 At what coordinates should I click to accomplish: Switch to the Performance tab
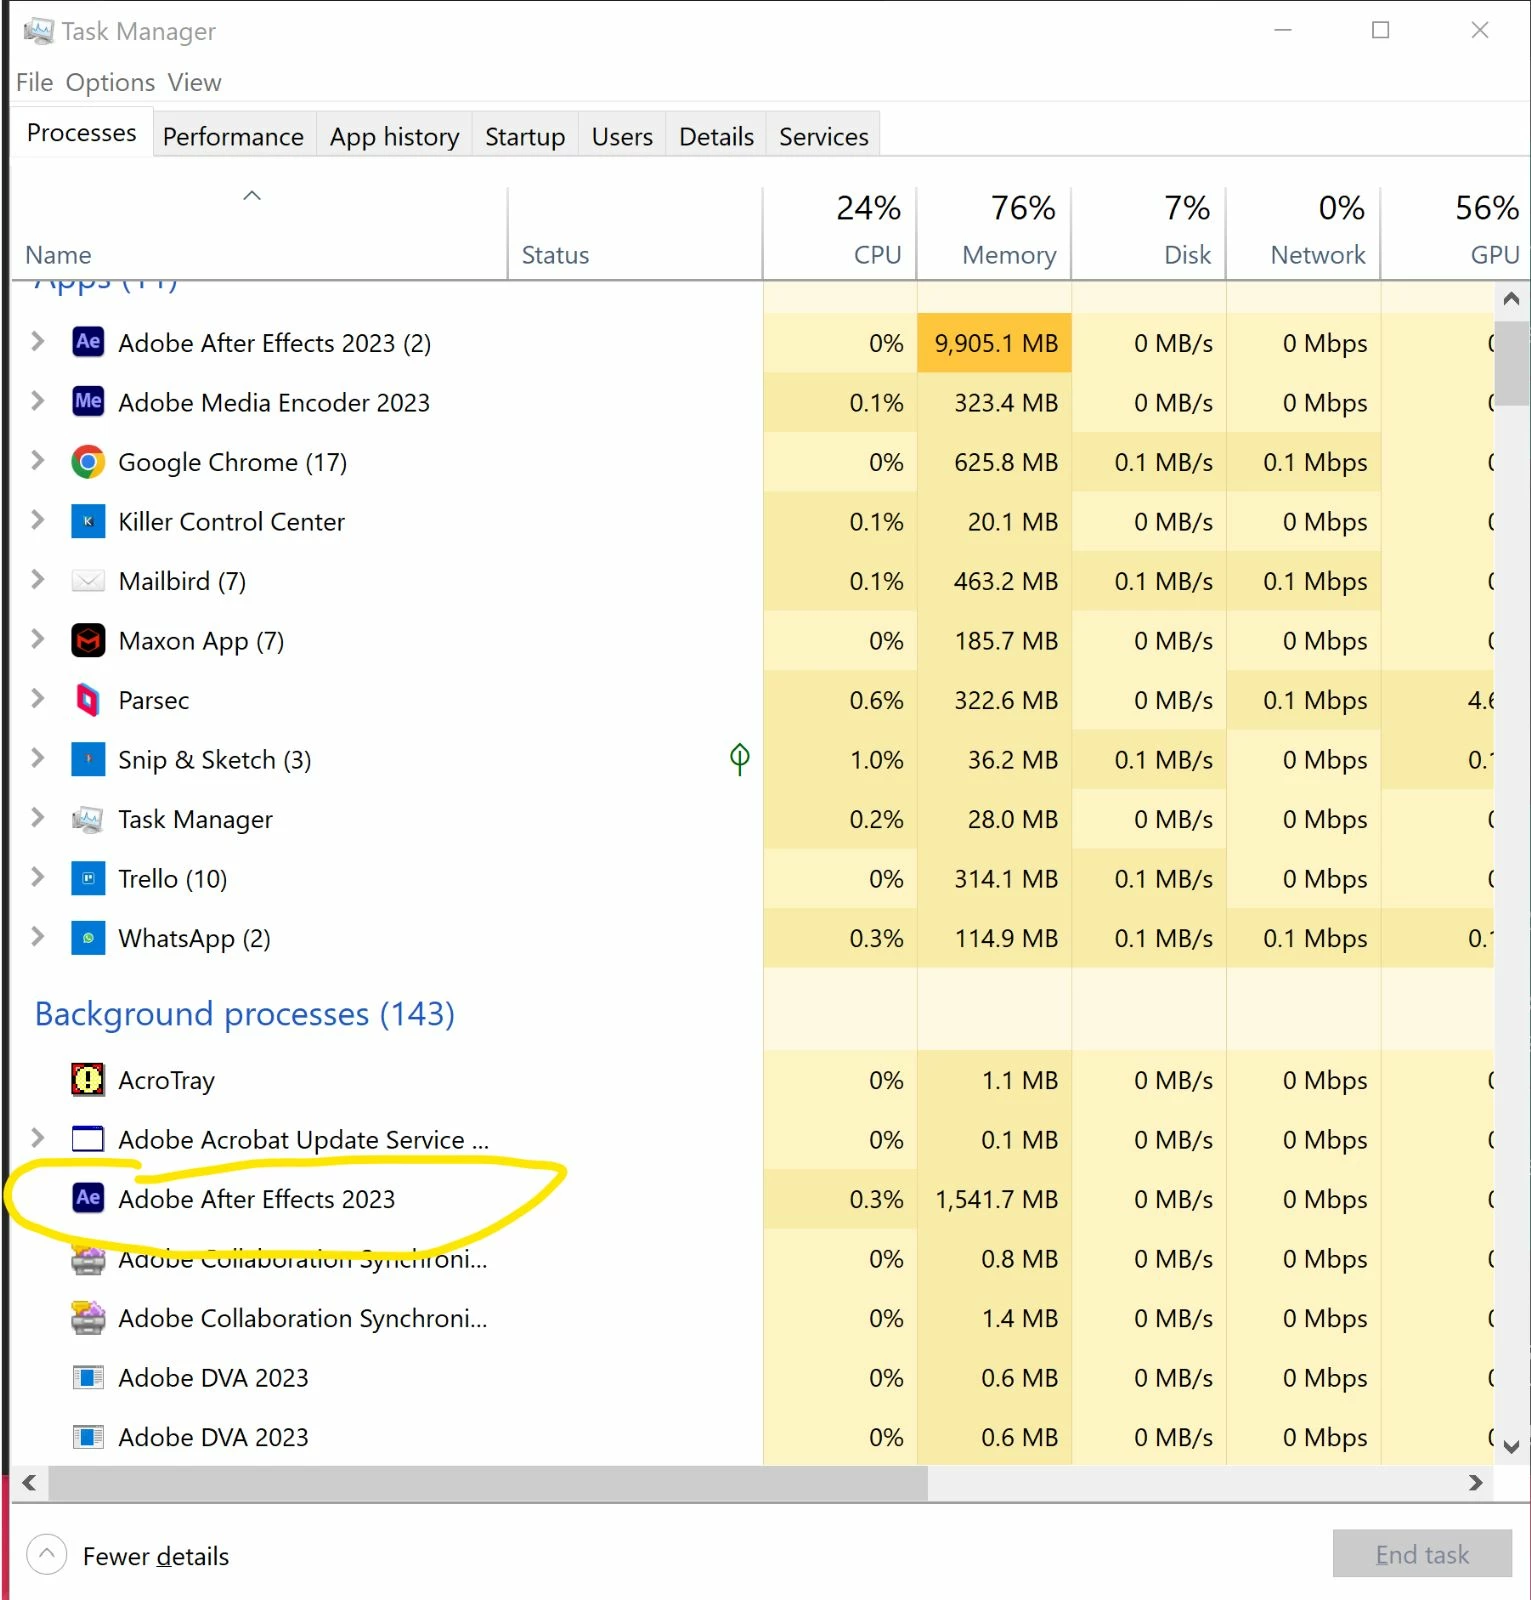[233, 136]
